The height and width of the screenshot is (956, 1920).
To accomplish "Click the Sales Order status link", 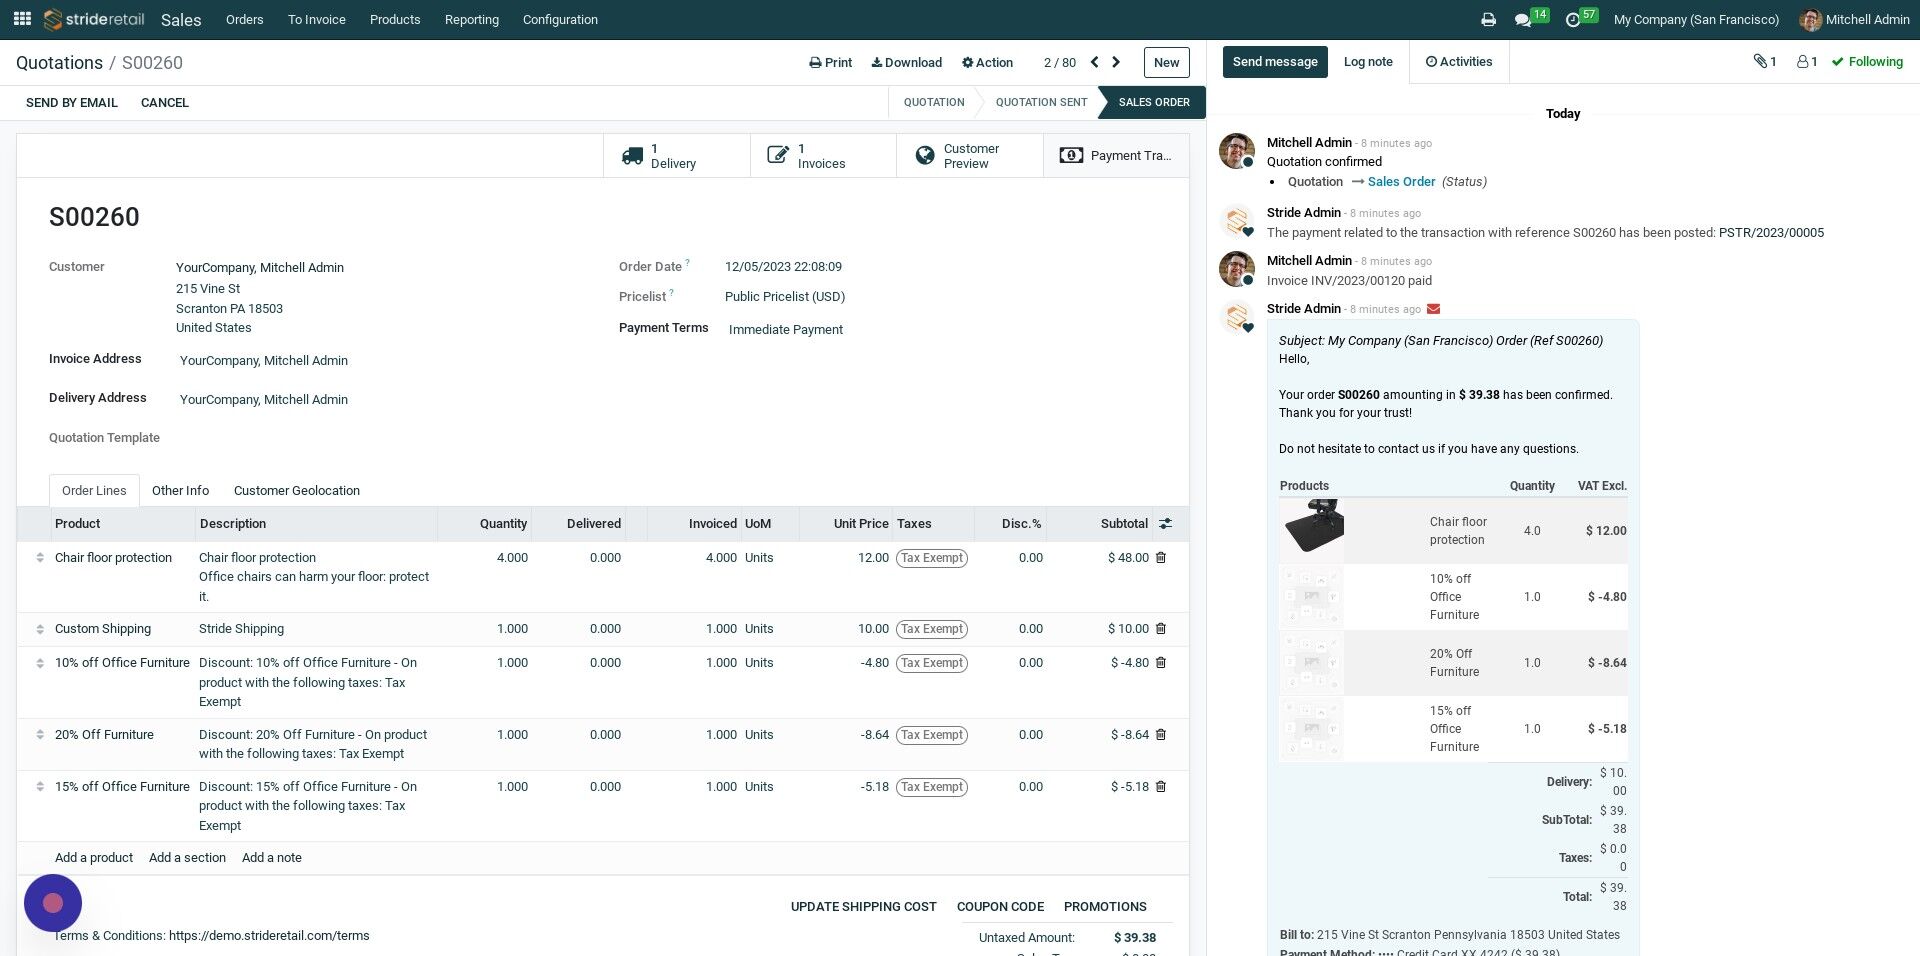I will (x=1401, y=182).
